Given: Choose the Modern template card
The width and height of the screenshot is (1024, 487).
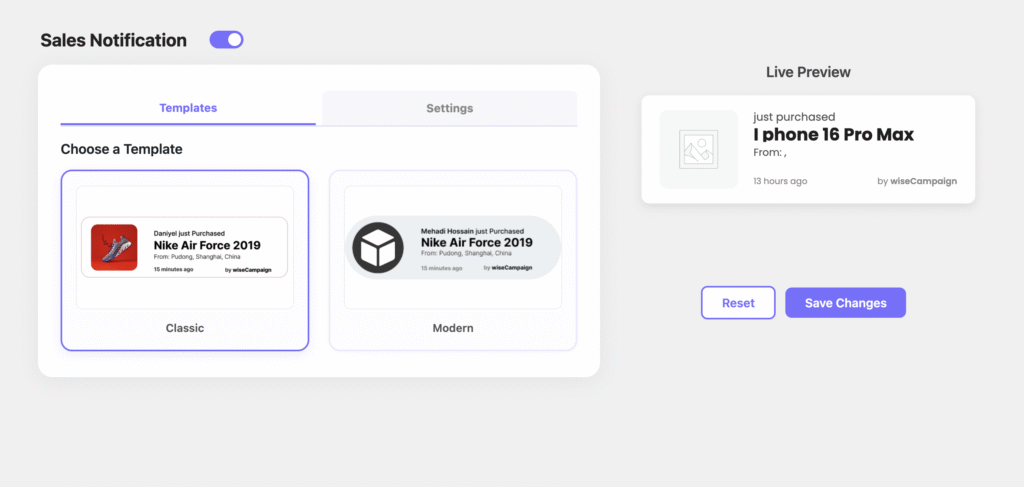Looking at the screenshot, I should click(453, 260).
